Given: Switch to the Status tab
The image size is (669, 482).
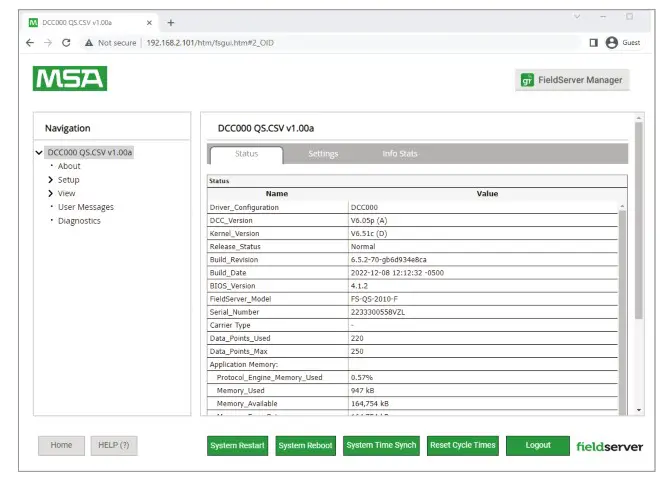Looking at the screenshot, I should coord(246,154).
